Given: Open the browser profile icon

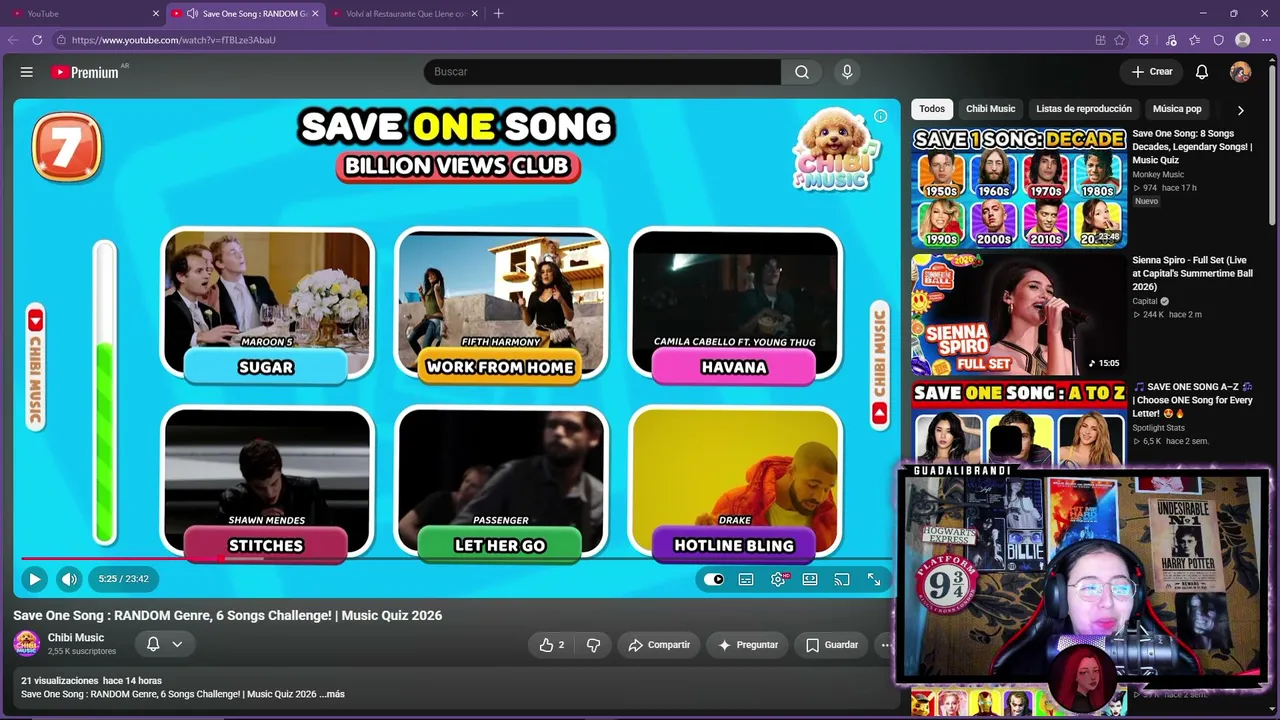Looking at the screenshot, I should 1242,40.
